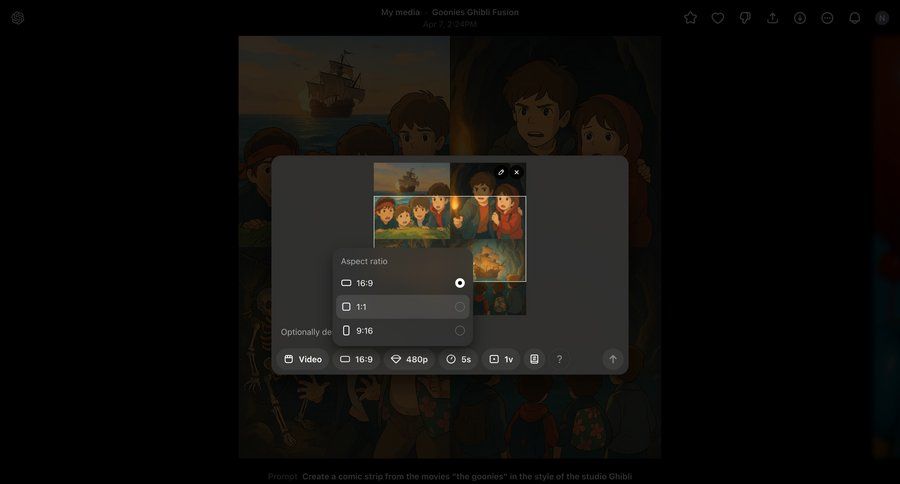Like the image with the heart icon

tap(718, 18)
